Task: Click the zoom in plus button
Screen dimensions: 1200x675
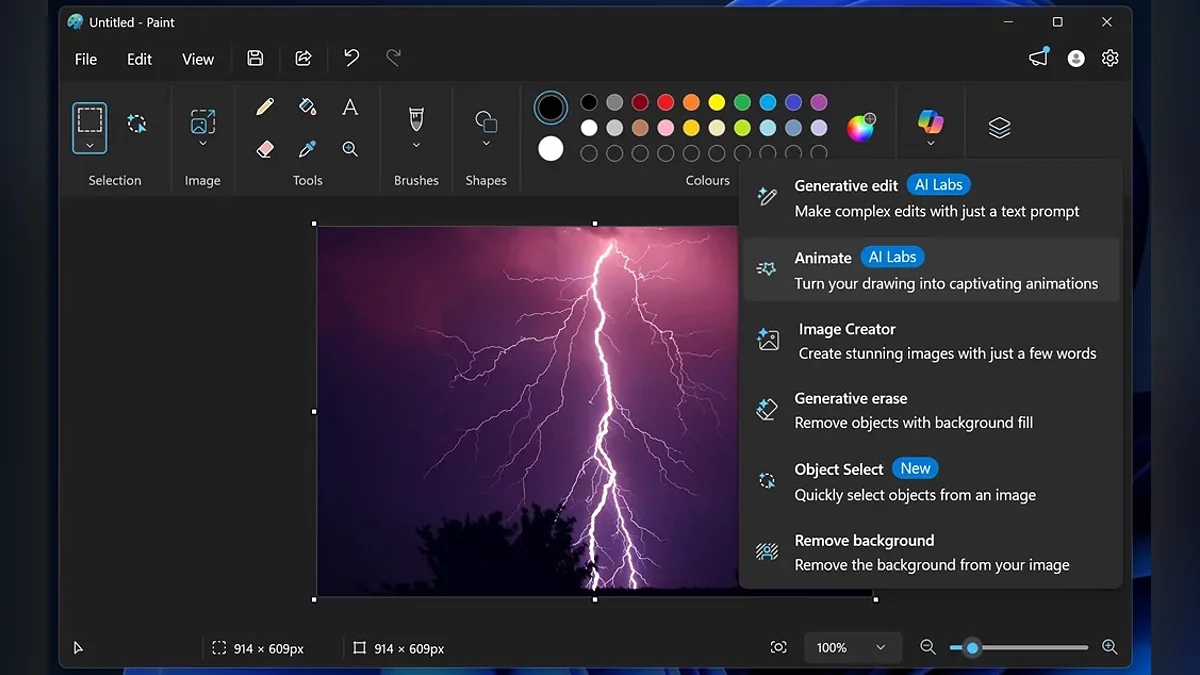Action: click(x=1109, y=648)
